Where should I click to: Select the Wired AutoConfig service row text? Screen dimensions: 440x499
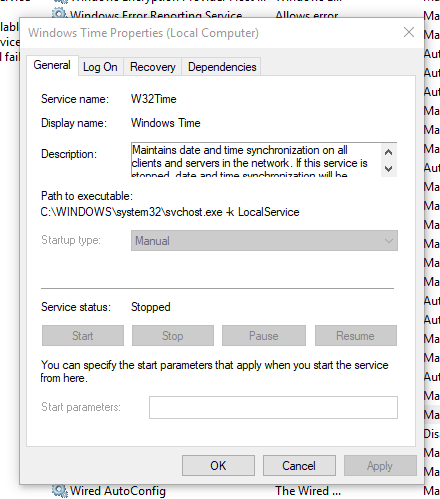(x=118, y=491)
